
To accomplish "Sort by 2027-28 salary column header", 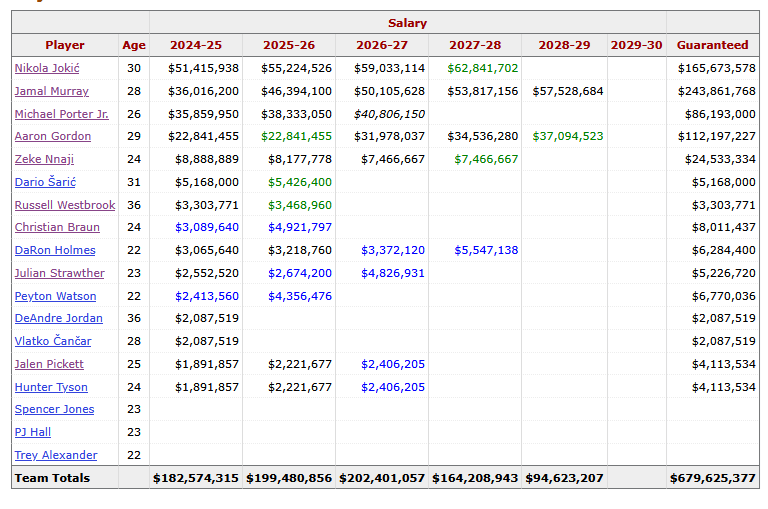I will point(475,45).
